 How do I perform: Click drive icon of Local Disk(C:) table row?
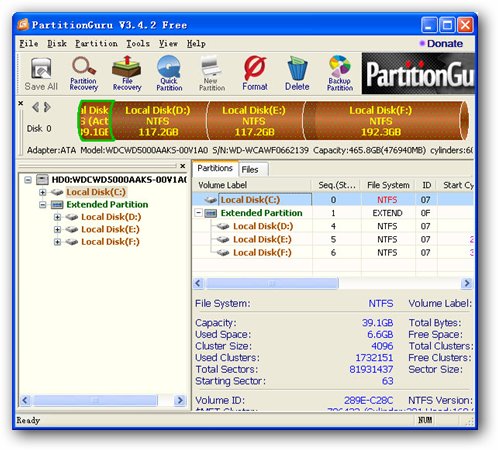pyautogui.click(x=211, y=200)
